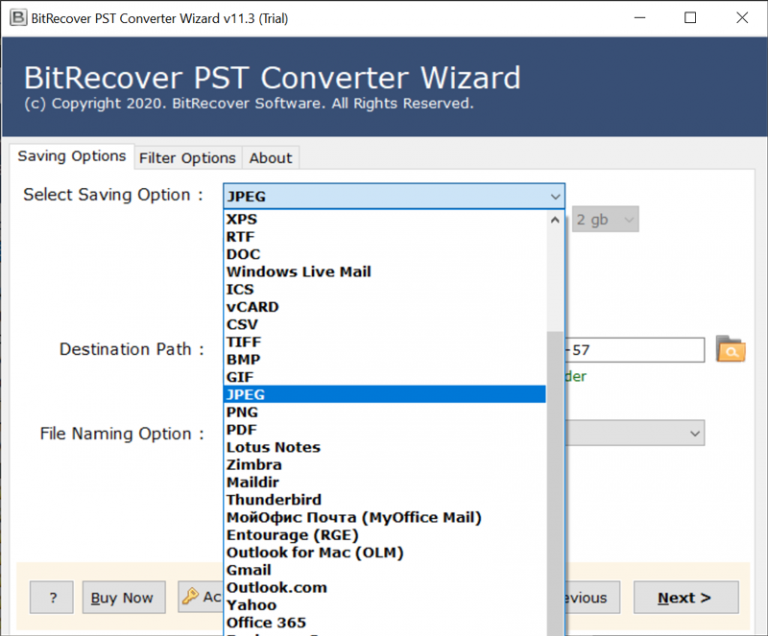Click the partially hidden Previous button
Viewport: 768px width, 636px height.
coord(593,597)
